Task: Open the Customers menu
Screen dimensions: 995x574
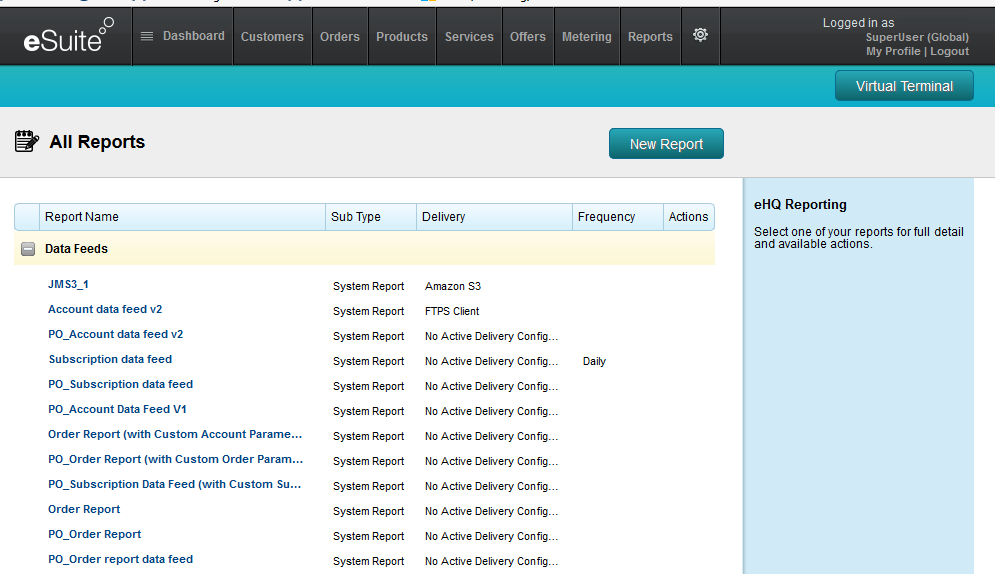Action: 272,37
